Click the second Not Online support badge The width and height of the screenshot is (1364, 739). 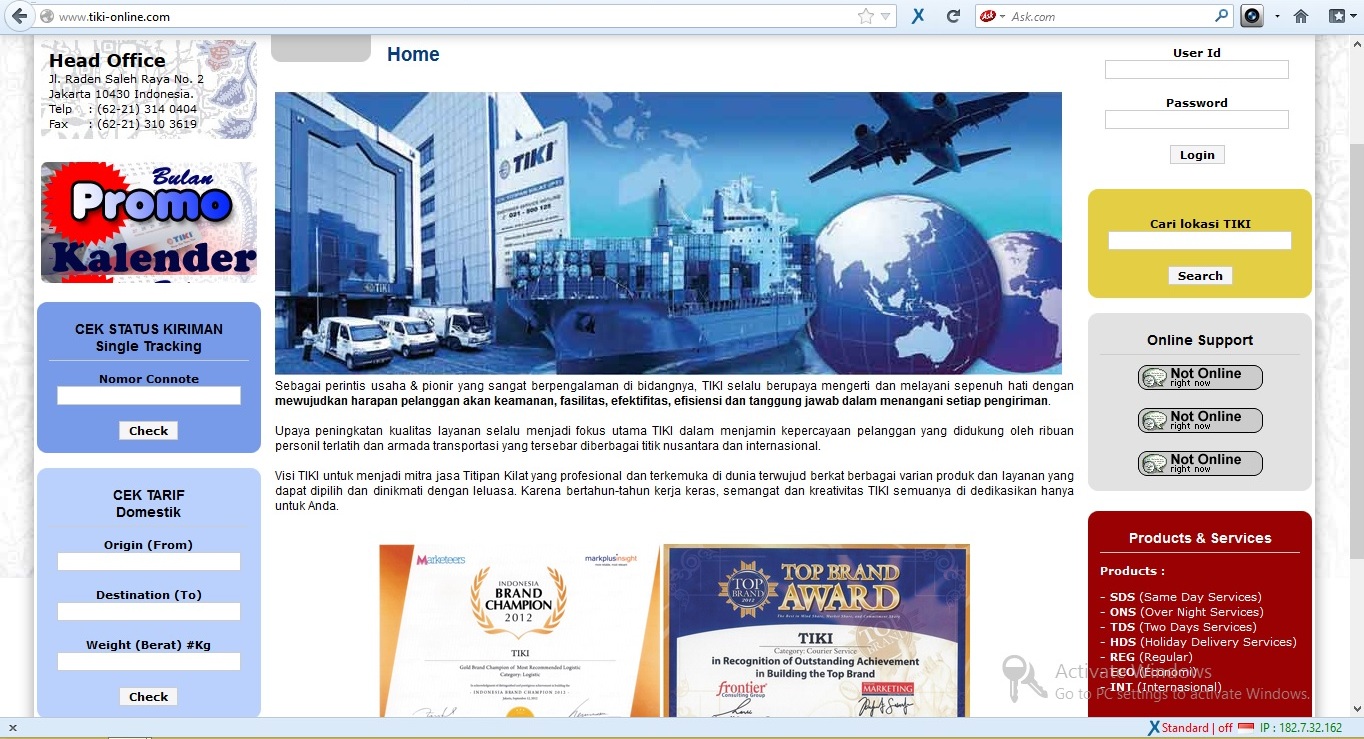coord(1200,420)
